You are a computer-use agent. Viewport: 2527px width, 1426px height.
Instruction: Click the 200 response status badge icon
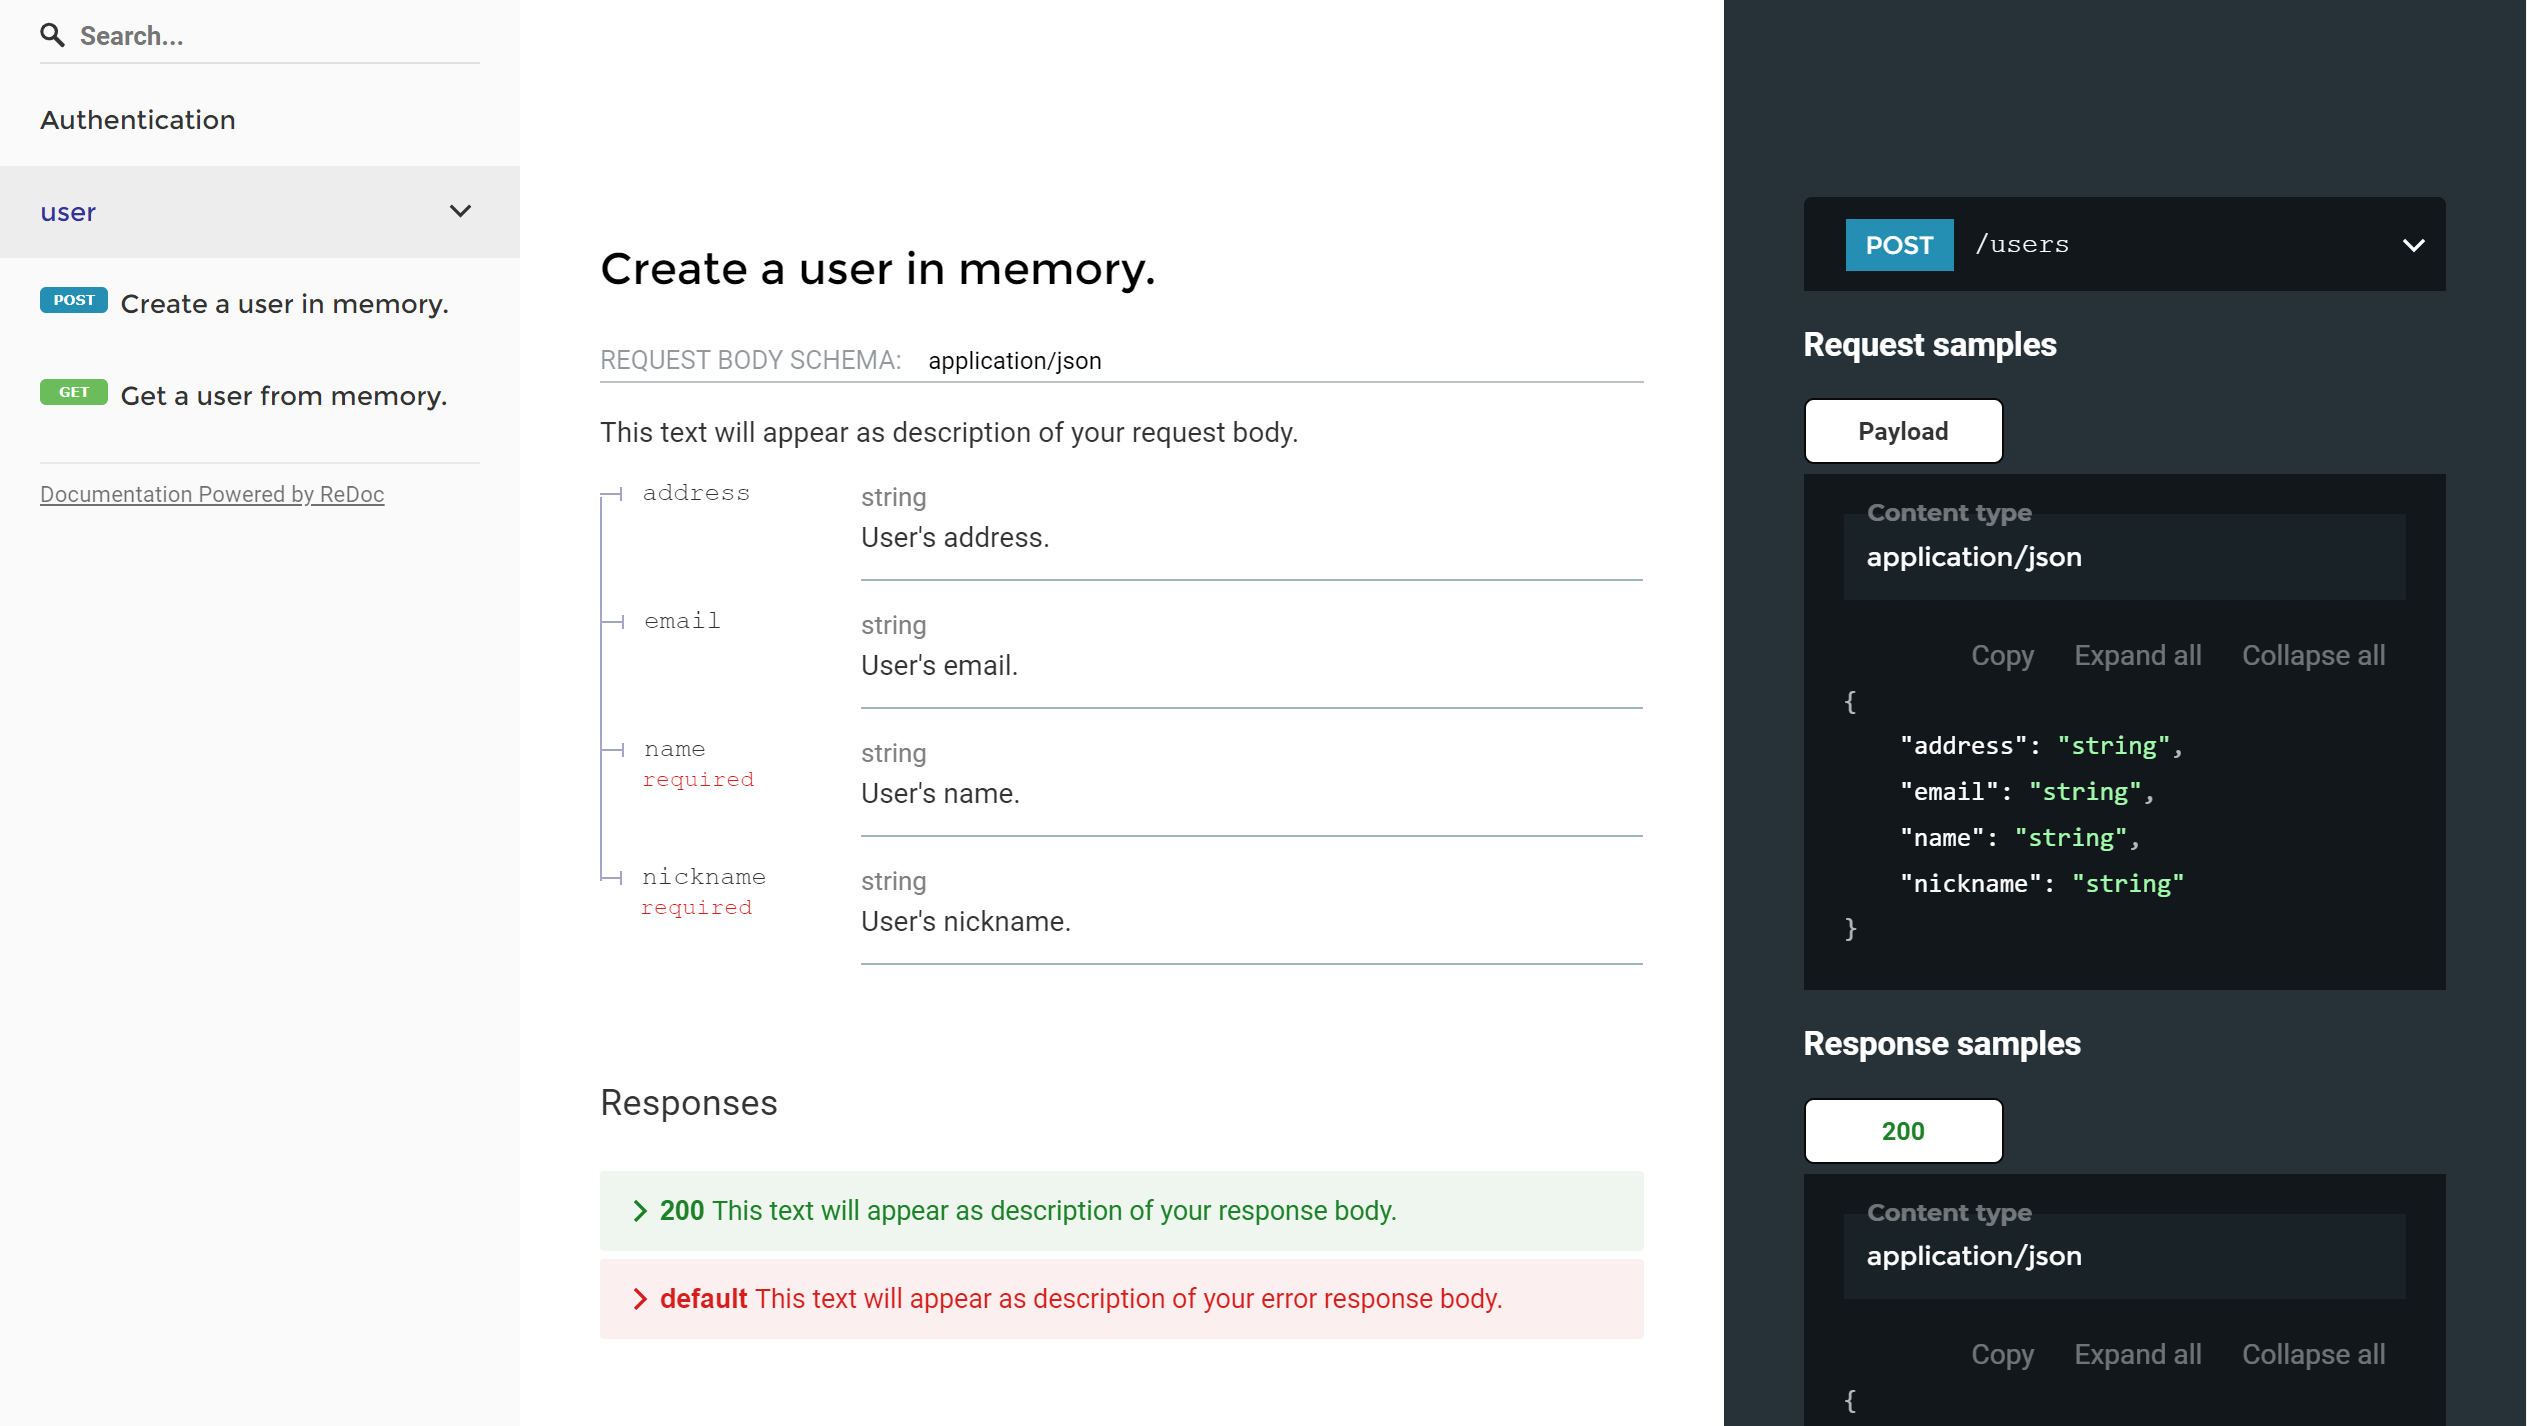coord(1902,1129)
